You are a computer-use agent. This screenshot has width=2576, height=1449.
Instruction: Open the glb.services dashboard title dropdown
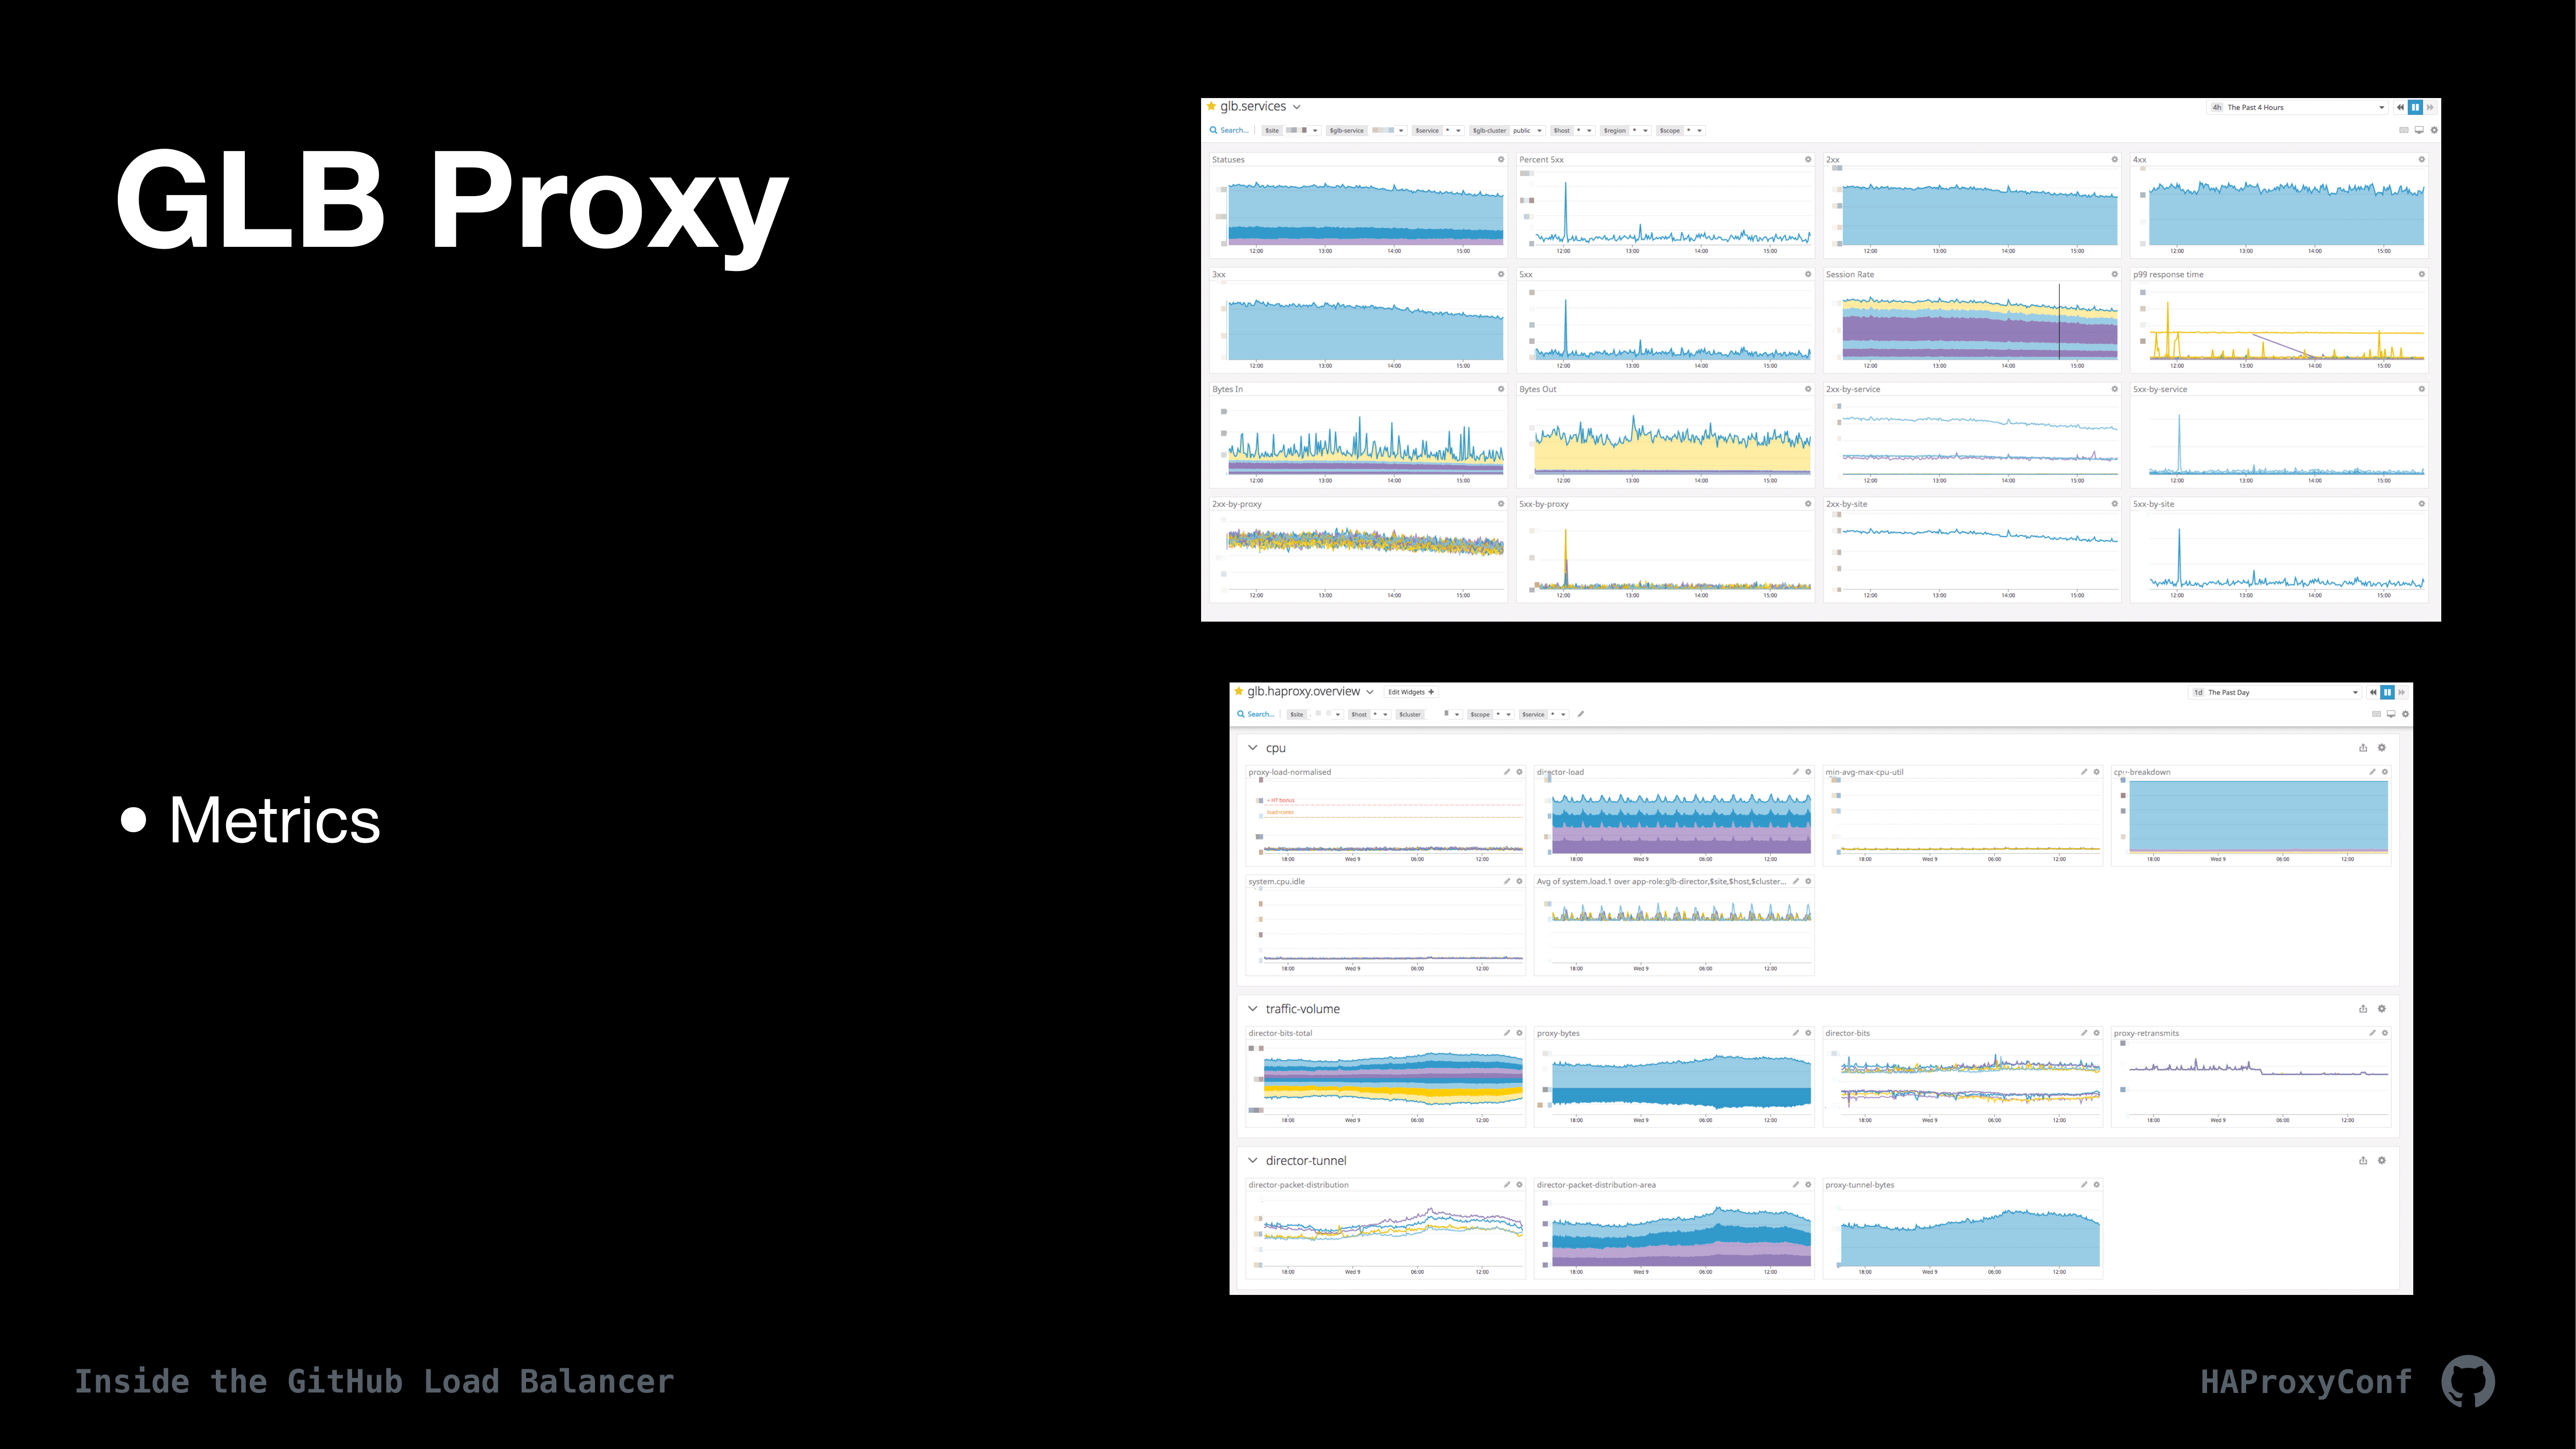coord(1297,107)
